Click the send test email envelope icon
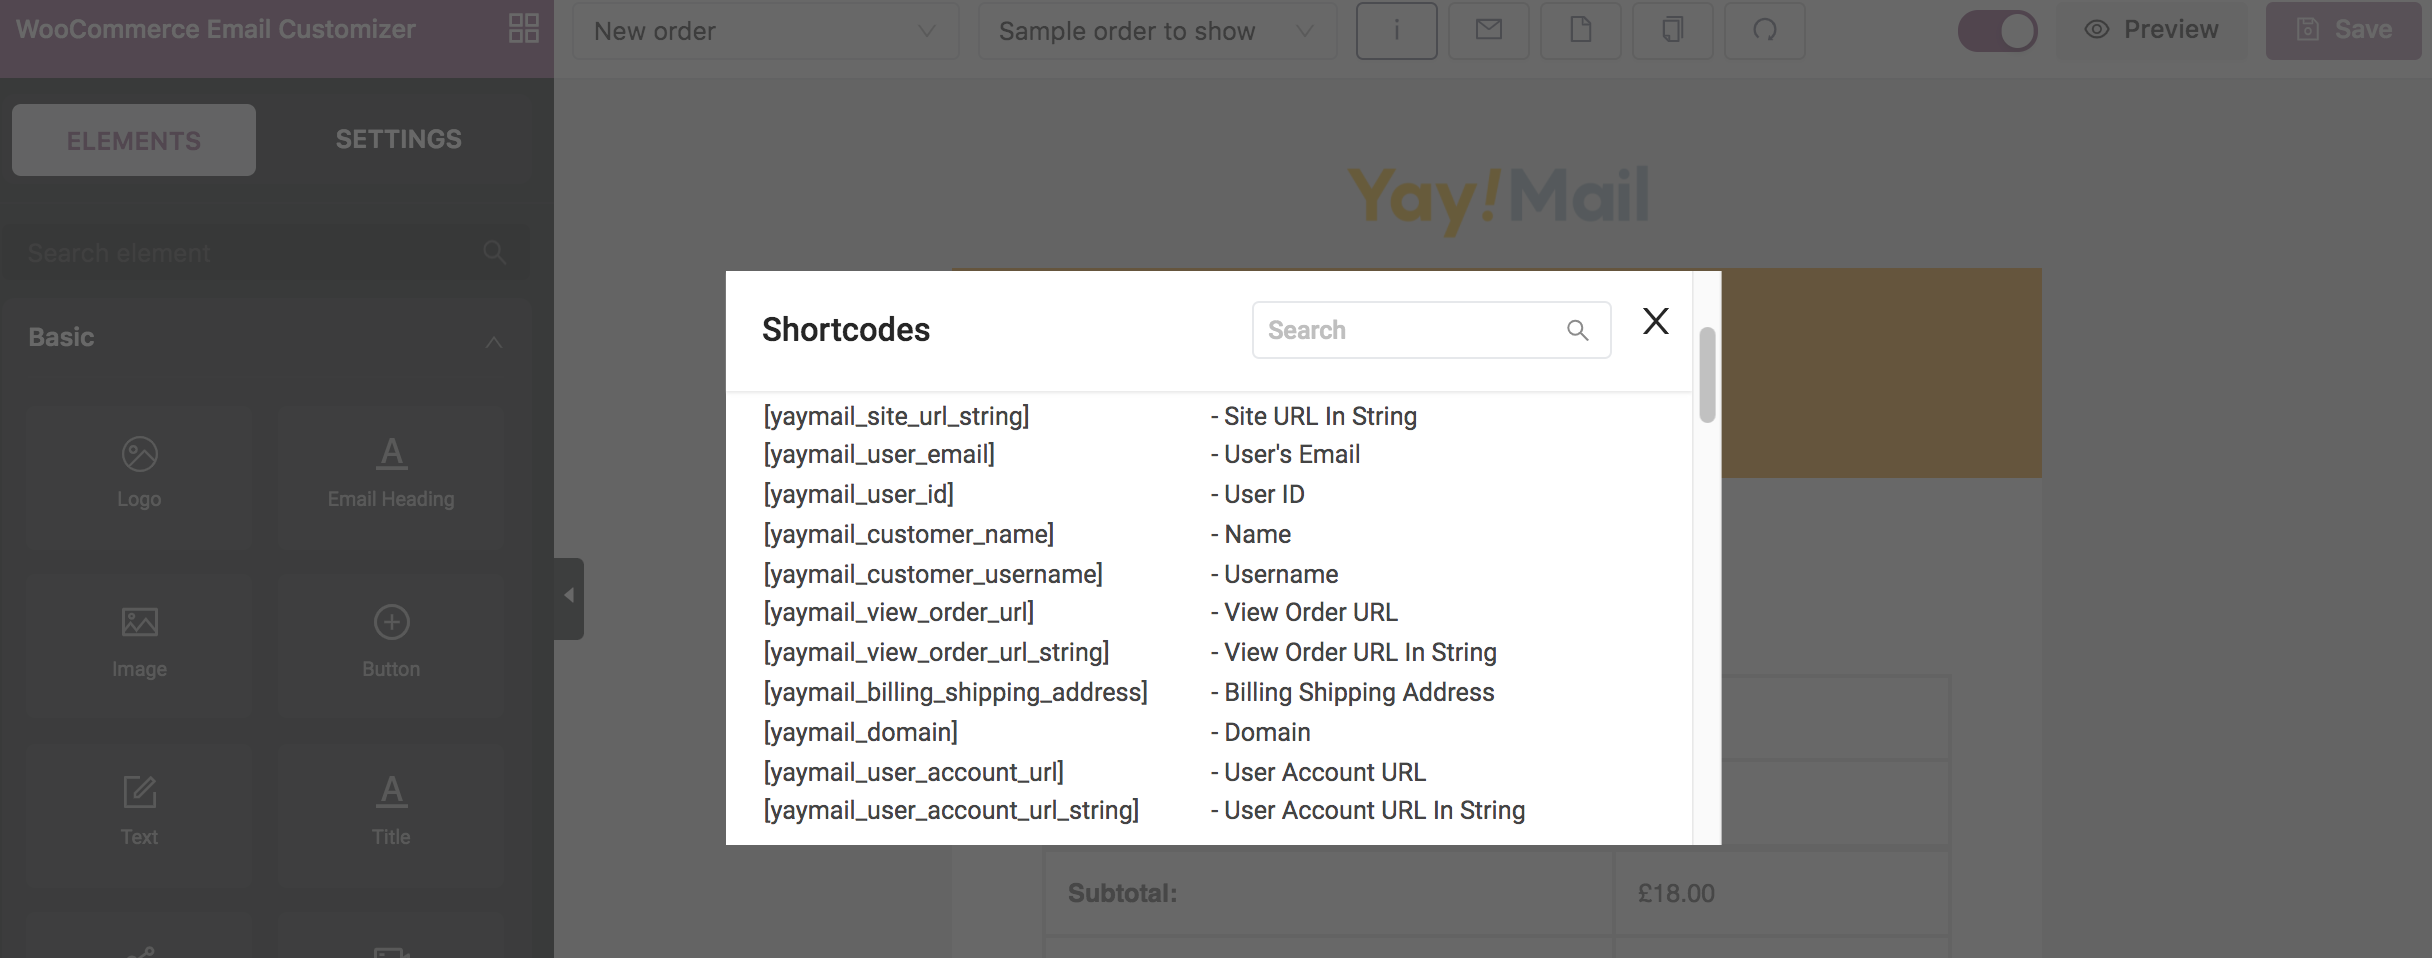Screen dimensions: 2432x958 (1488, 31)
